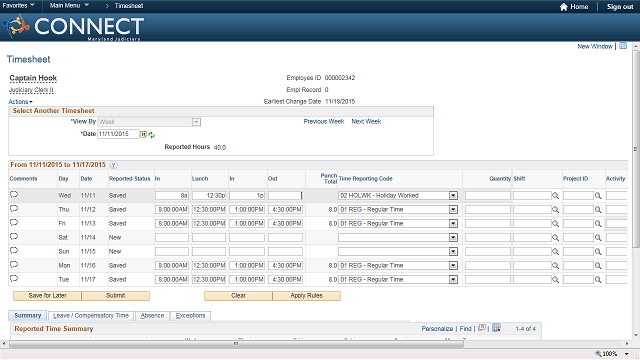Click the green refresh timesheet icon

[151, 135]
